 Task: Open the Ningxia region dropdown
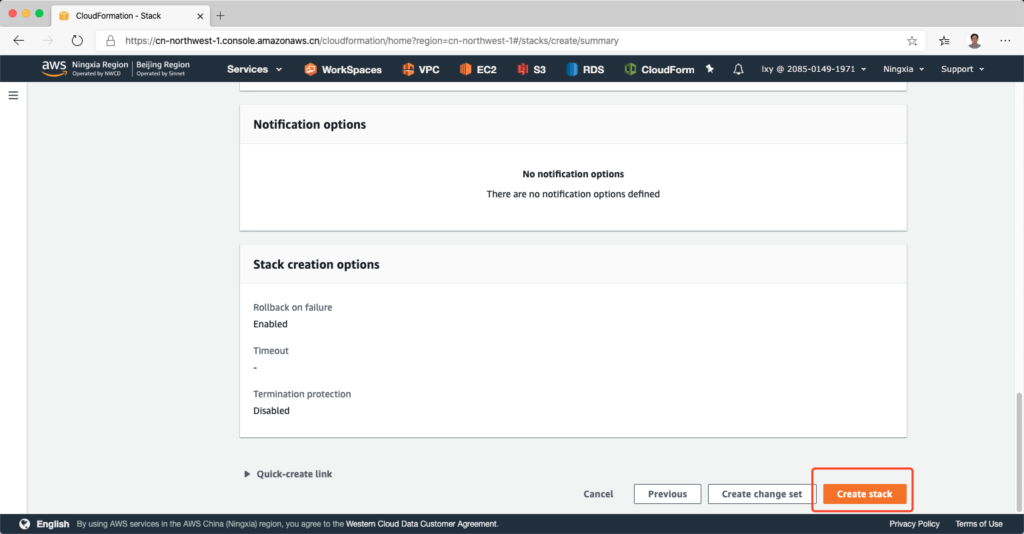pos(904,69)
